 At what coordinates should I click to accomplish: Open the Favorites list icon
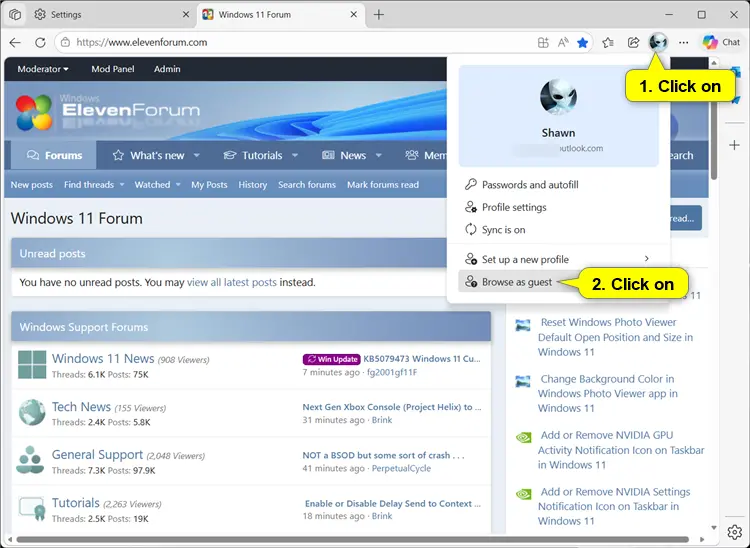608,43
